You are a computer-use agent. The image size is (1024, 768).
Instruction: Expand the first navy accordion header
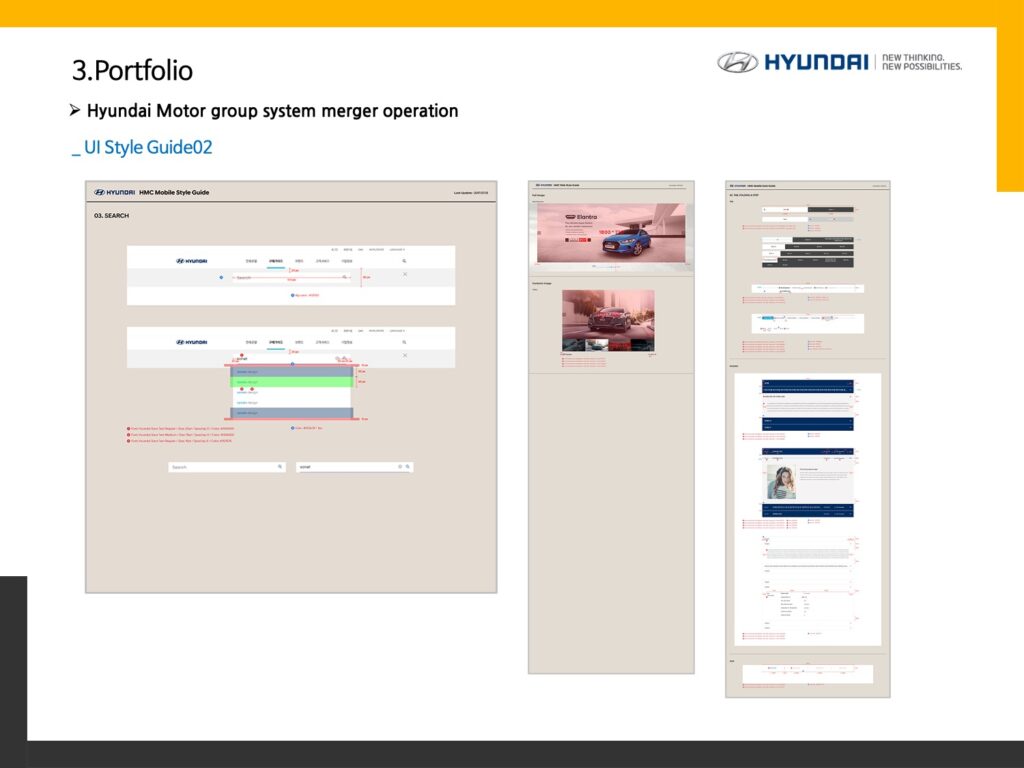(806, 384)
